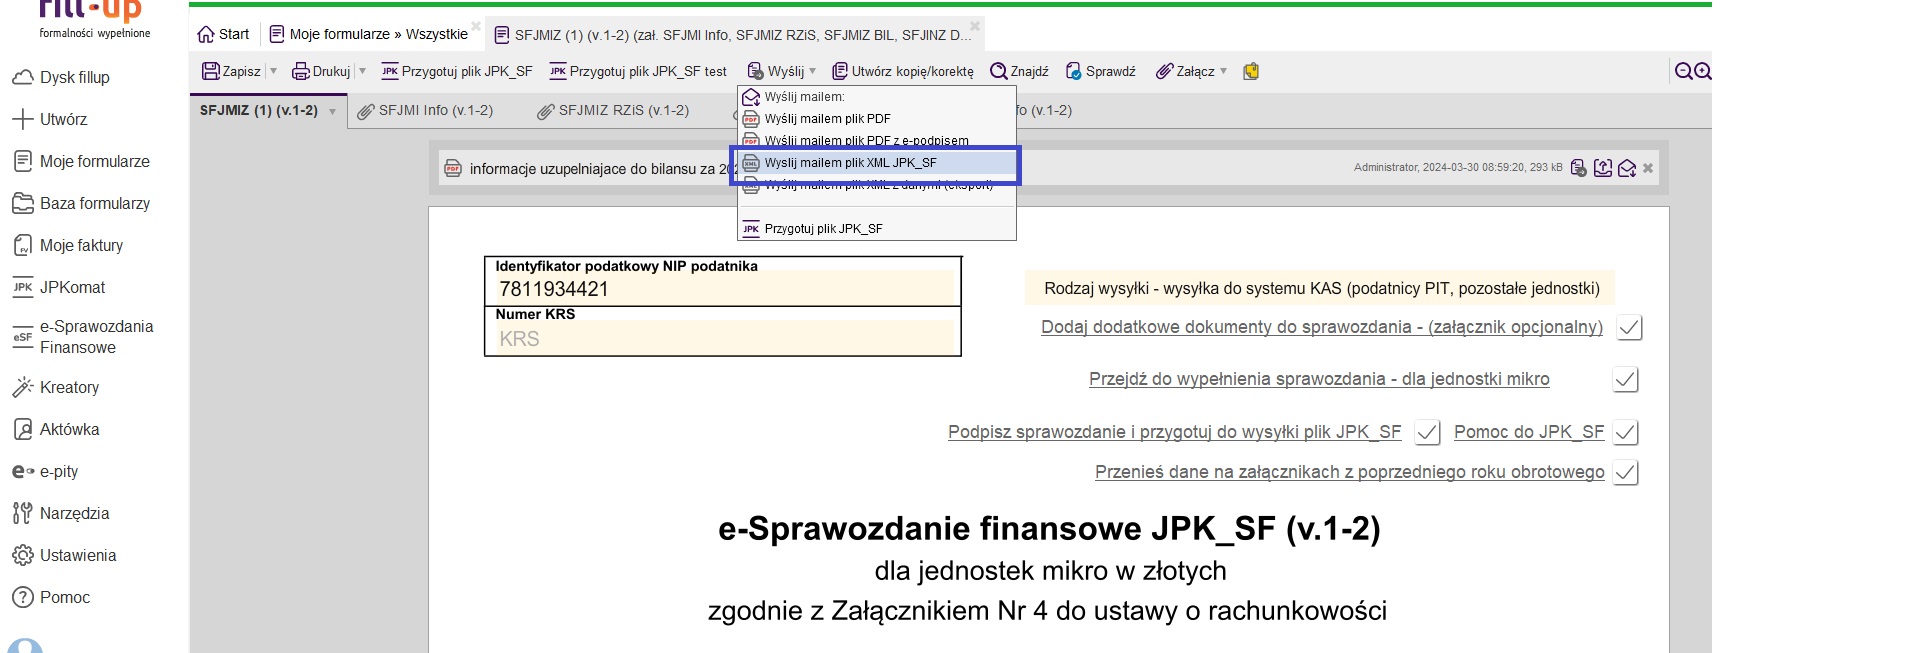Viewport: 1913px width, 653px height.
Task: Click the Rodzaj wysyłki field
Action: pyautogui.click(x=1321, y=288)
